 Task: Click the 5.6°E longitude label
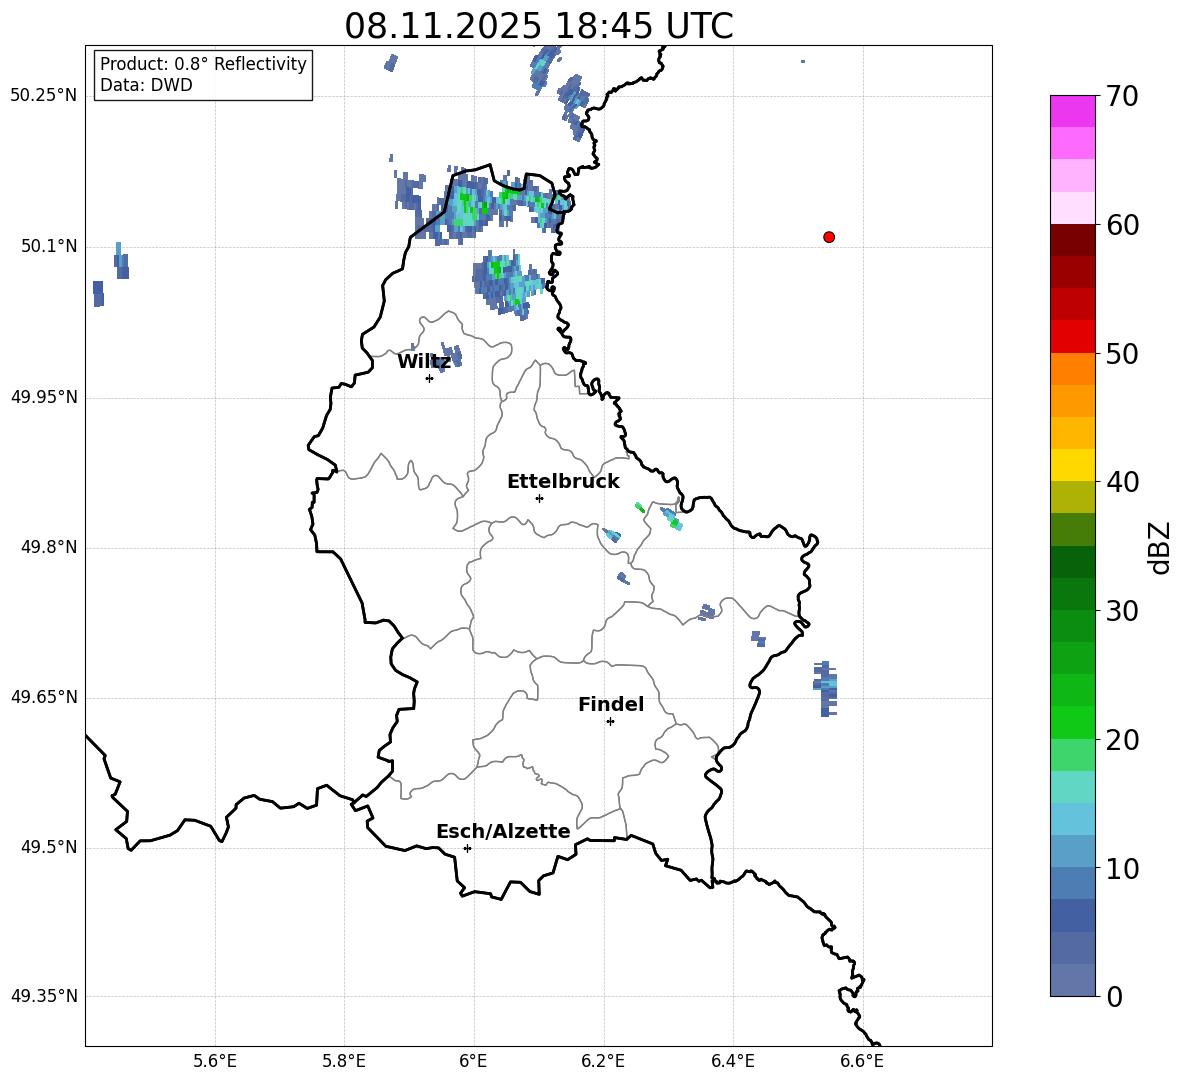pyautogui.click(x=215, y=1061)
